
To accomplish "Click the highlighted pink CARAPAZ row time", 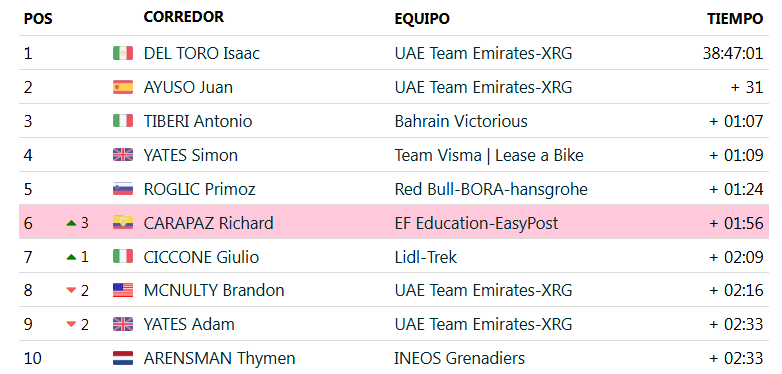I will (x=736, y=223).
